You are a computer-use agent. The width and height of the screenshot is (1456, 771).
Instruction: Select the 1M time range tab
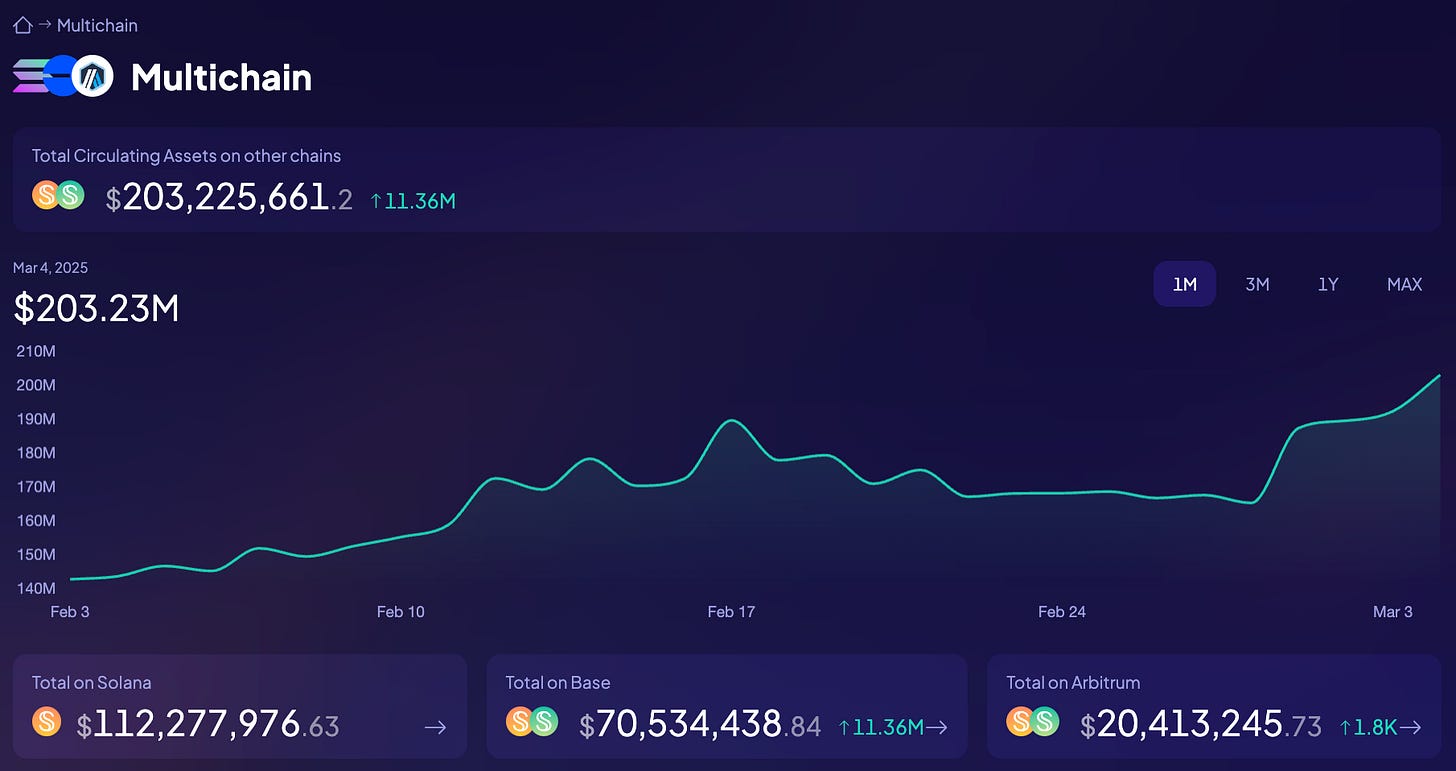[x=1185, y=284]
